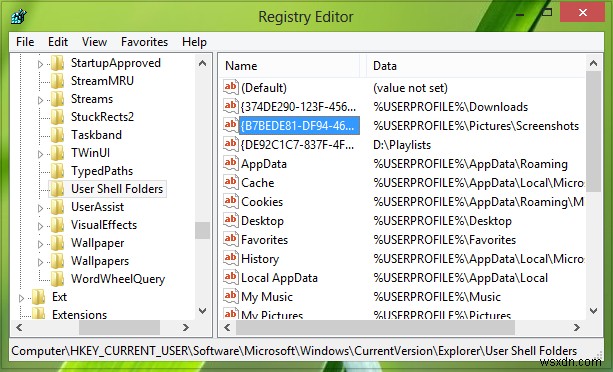The height and width of the screenshot is (372, 613).
Task: Click the folder icon beside StreamMRU
Action: pyautogui.click(x=57, y=81)
